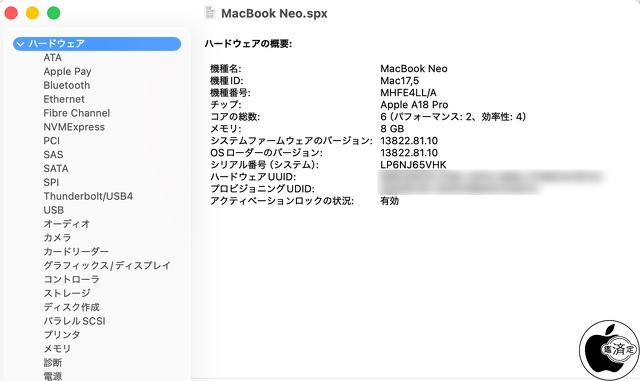Select 診断 in the sidebar

point(53,363)
